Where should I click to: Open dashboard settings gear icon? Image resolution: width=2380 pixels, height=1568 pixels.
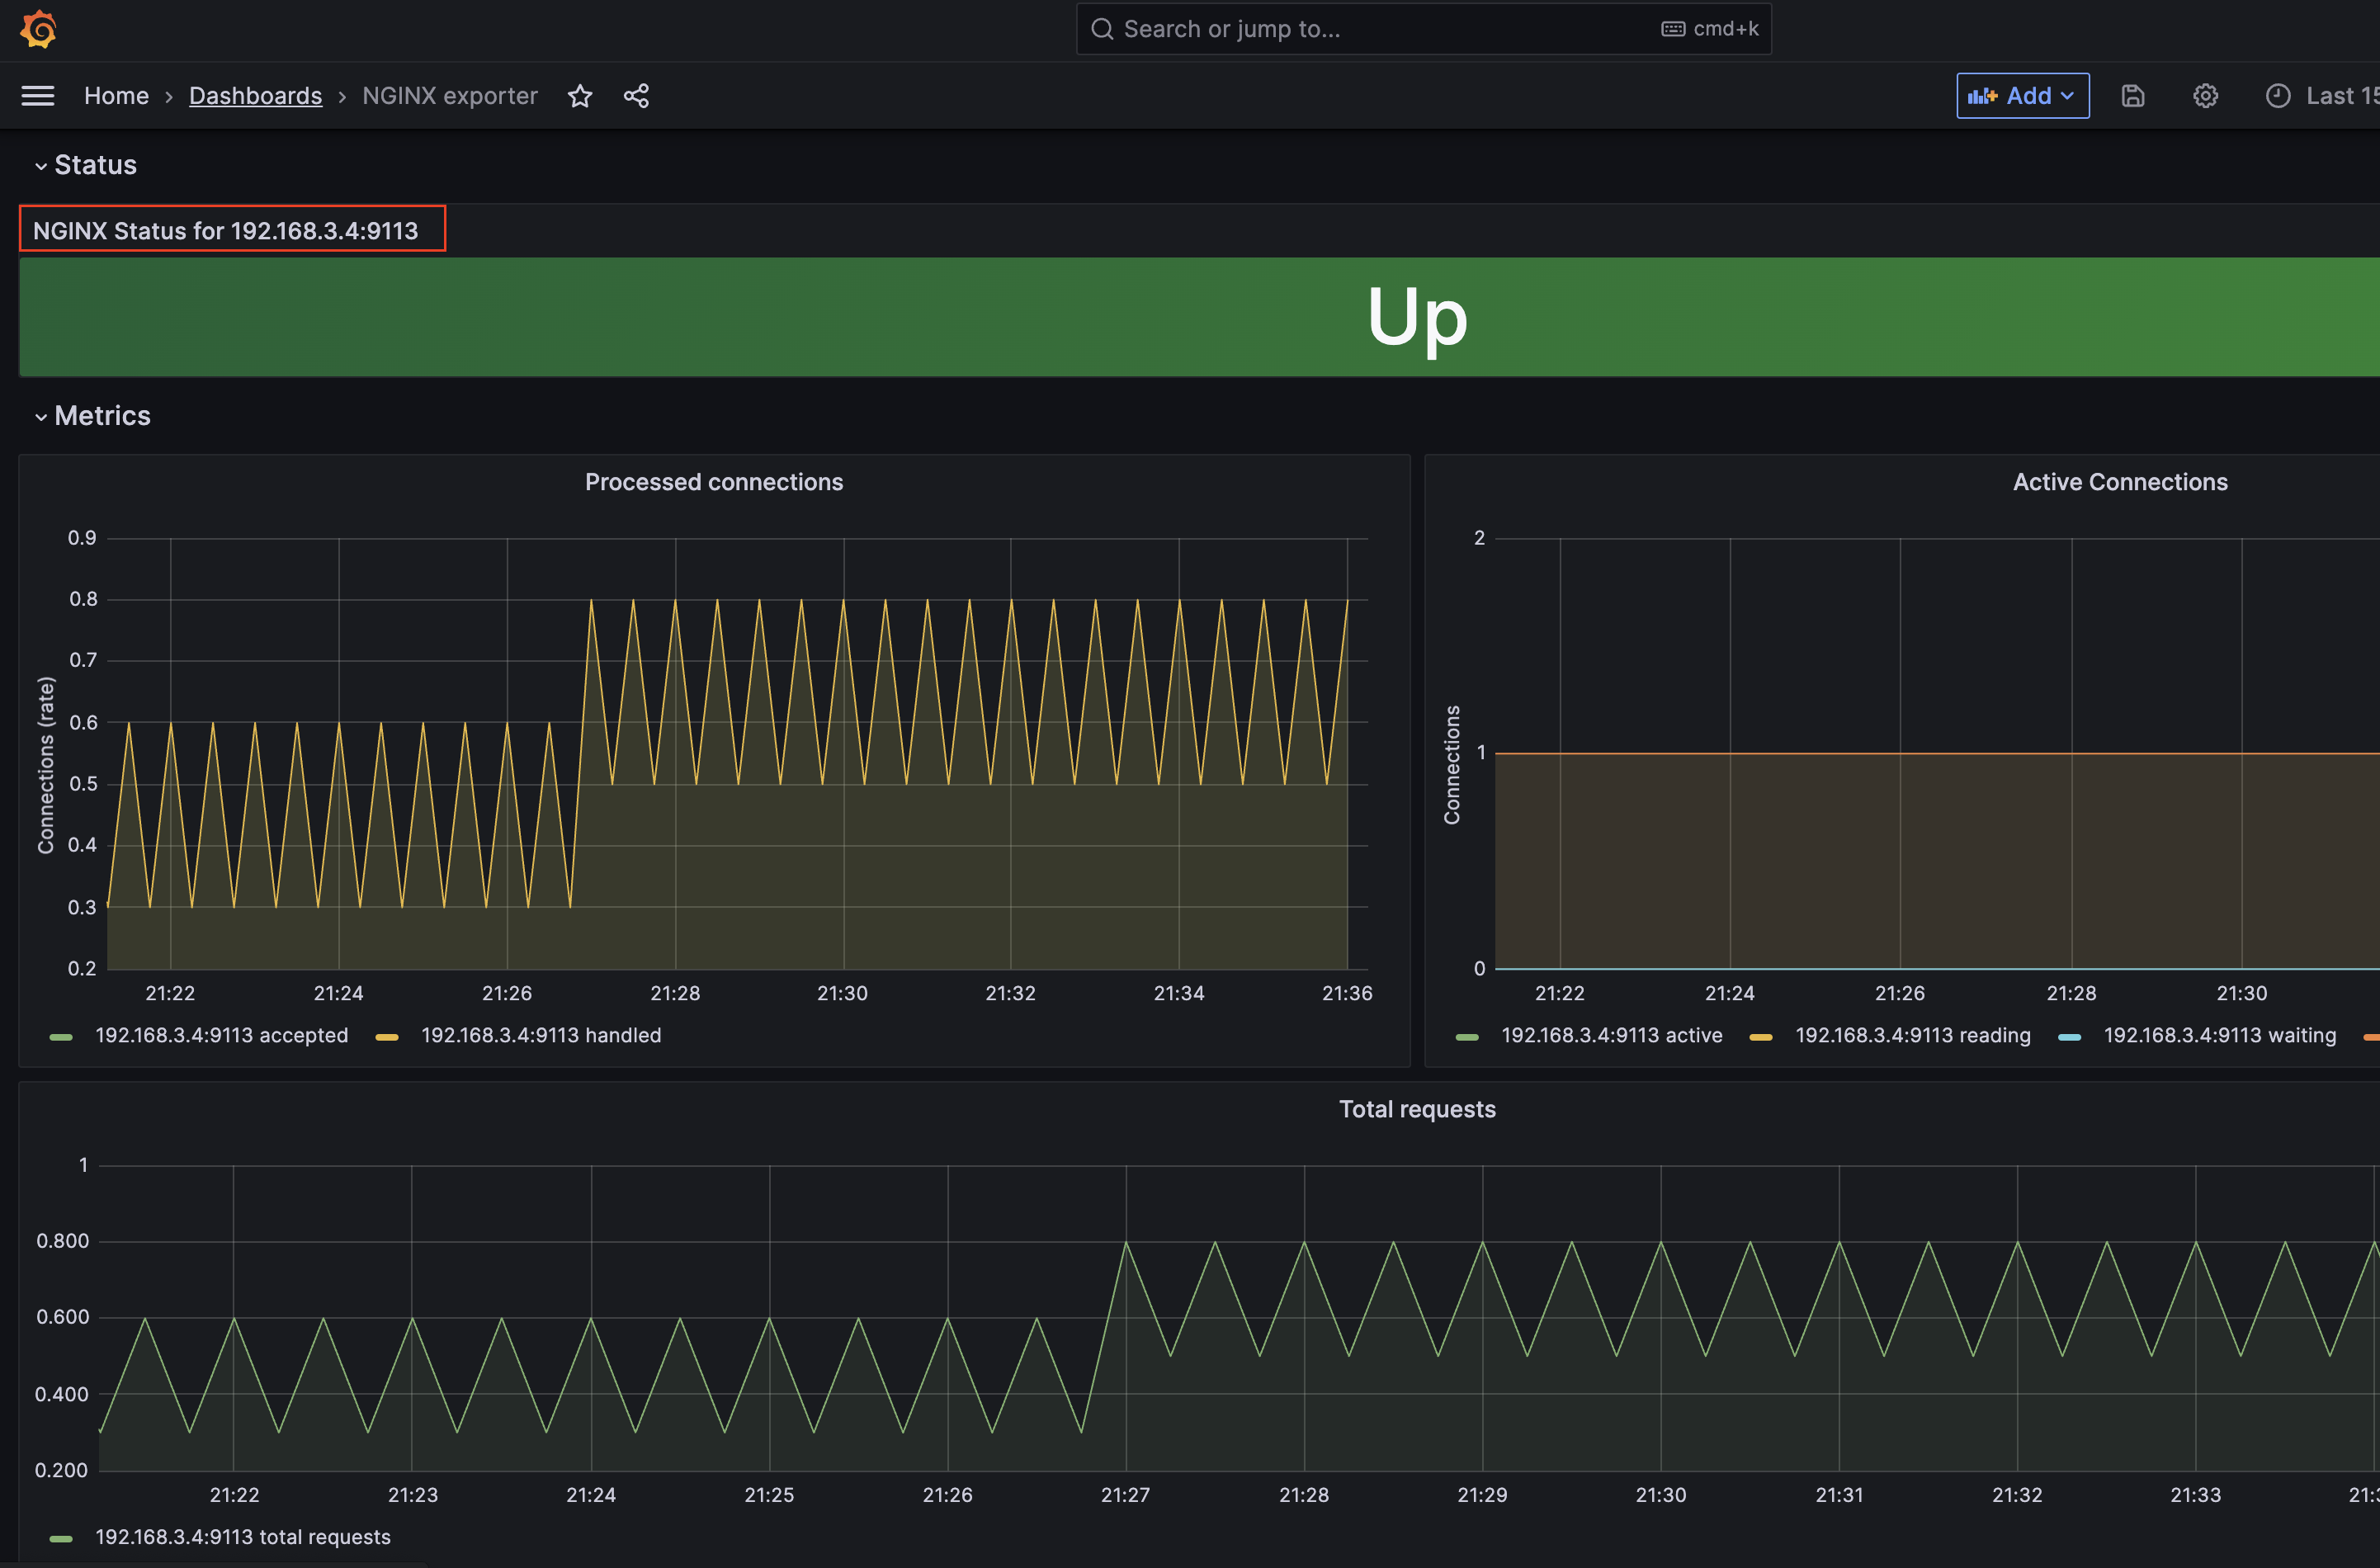point(2205,96)
